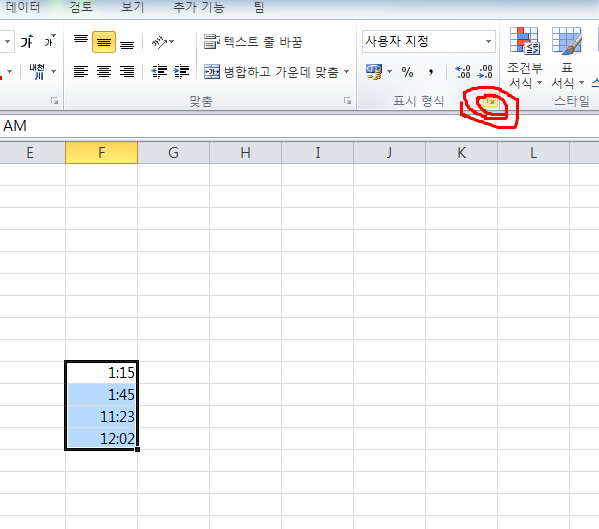599x529 pixels.
Task: Open the accounting format dropdown arrow
Action: pos(389,71)
